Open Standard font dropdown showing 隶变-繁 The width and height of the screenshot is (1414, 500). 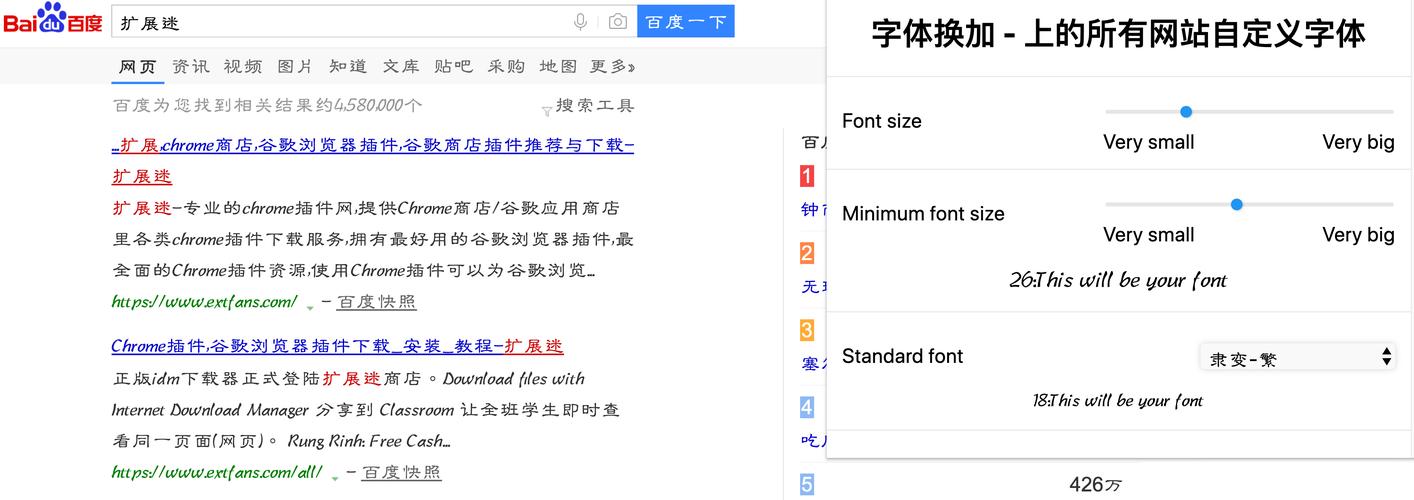click(1297, 357)
